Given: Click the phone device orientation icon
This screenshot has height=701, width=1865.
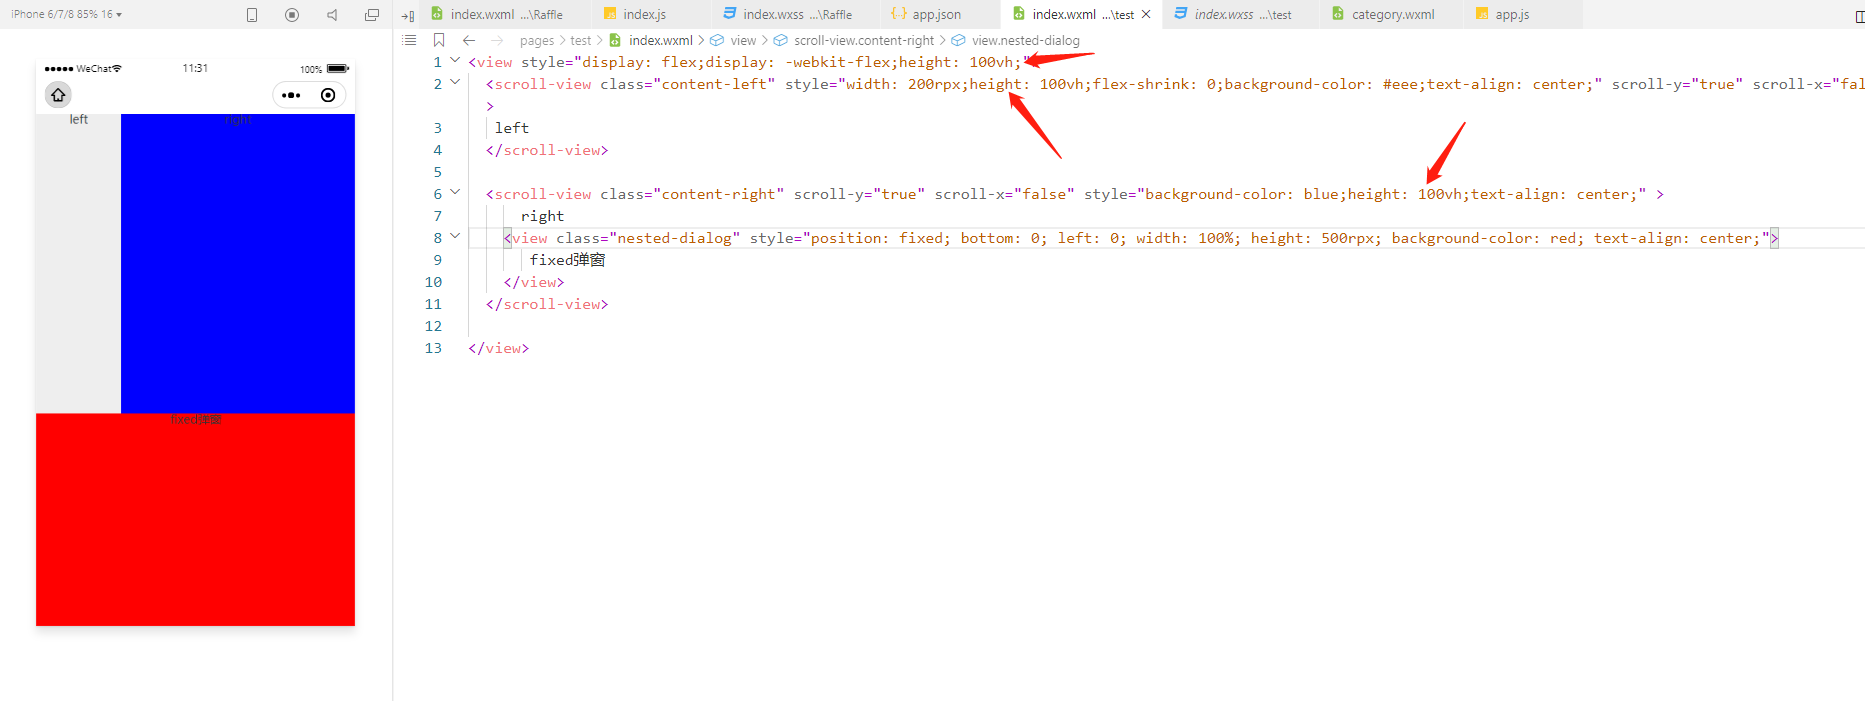Looking at the screenshot, I should [252, 14].
